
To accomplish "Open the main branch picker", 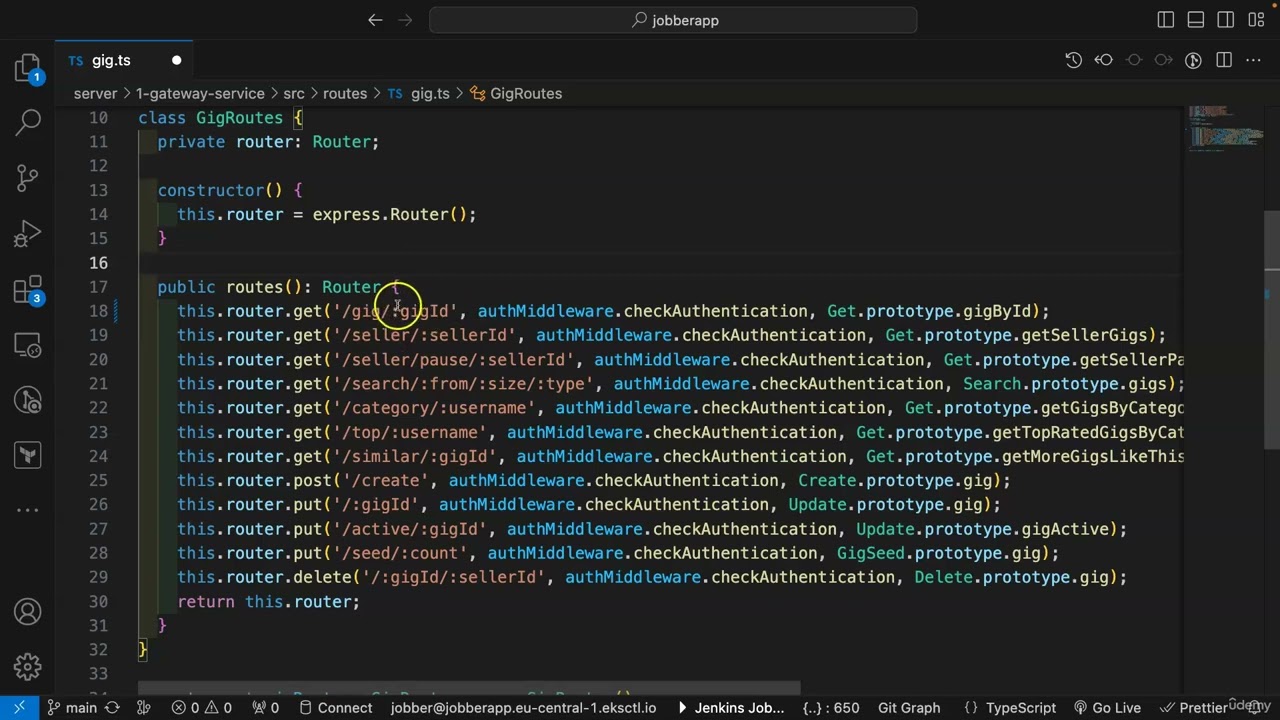I will [72, 707].
